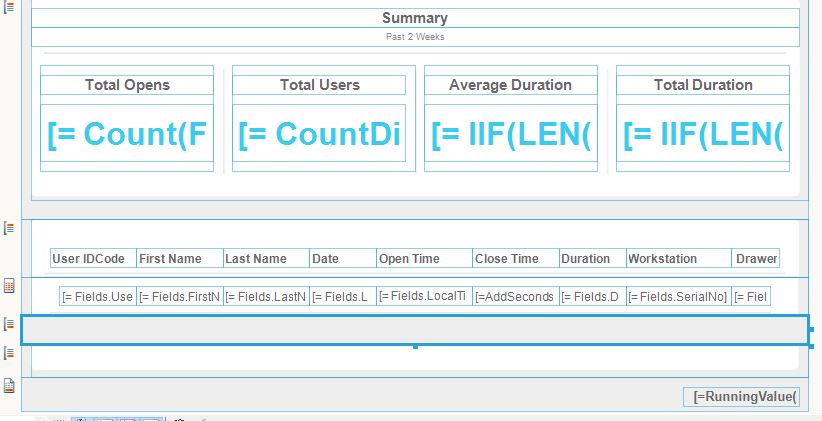Click the IIF expression under Total Duration
Screen dimensions: 822x421
pos(703,133)
